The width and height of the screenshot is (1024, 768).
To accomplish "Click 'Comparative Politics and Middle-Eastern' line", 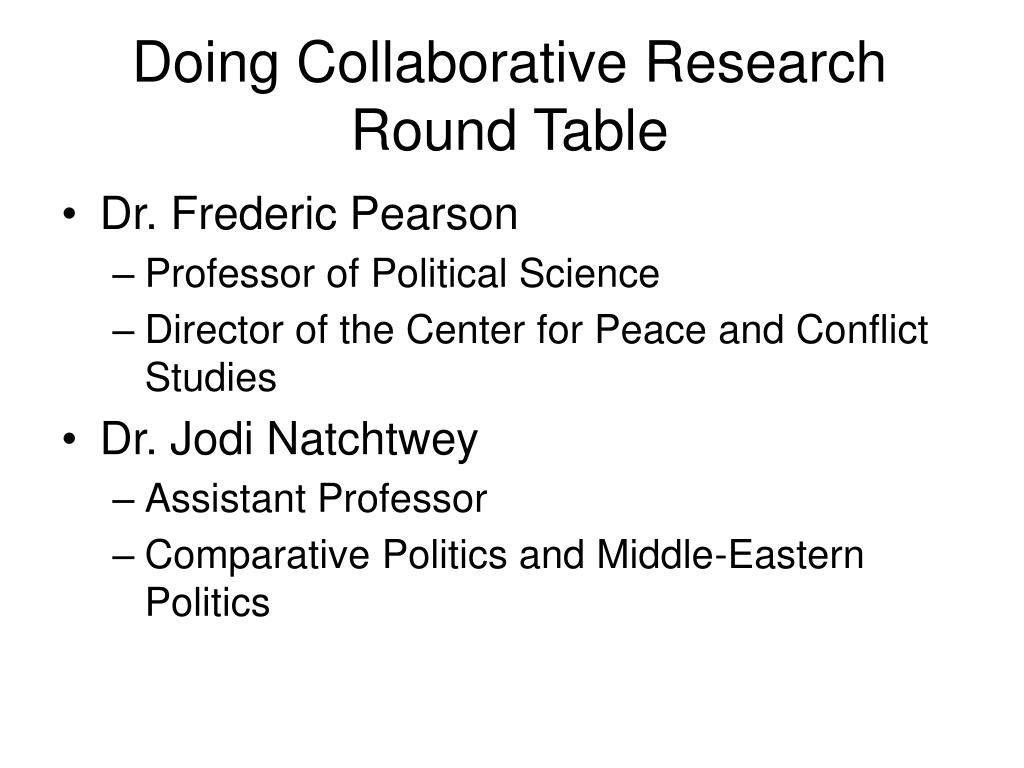I will coord(504,555).
